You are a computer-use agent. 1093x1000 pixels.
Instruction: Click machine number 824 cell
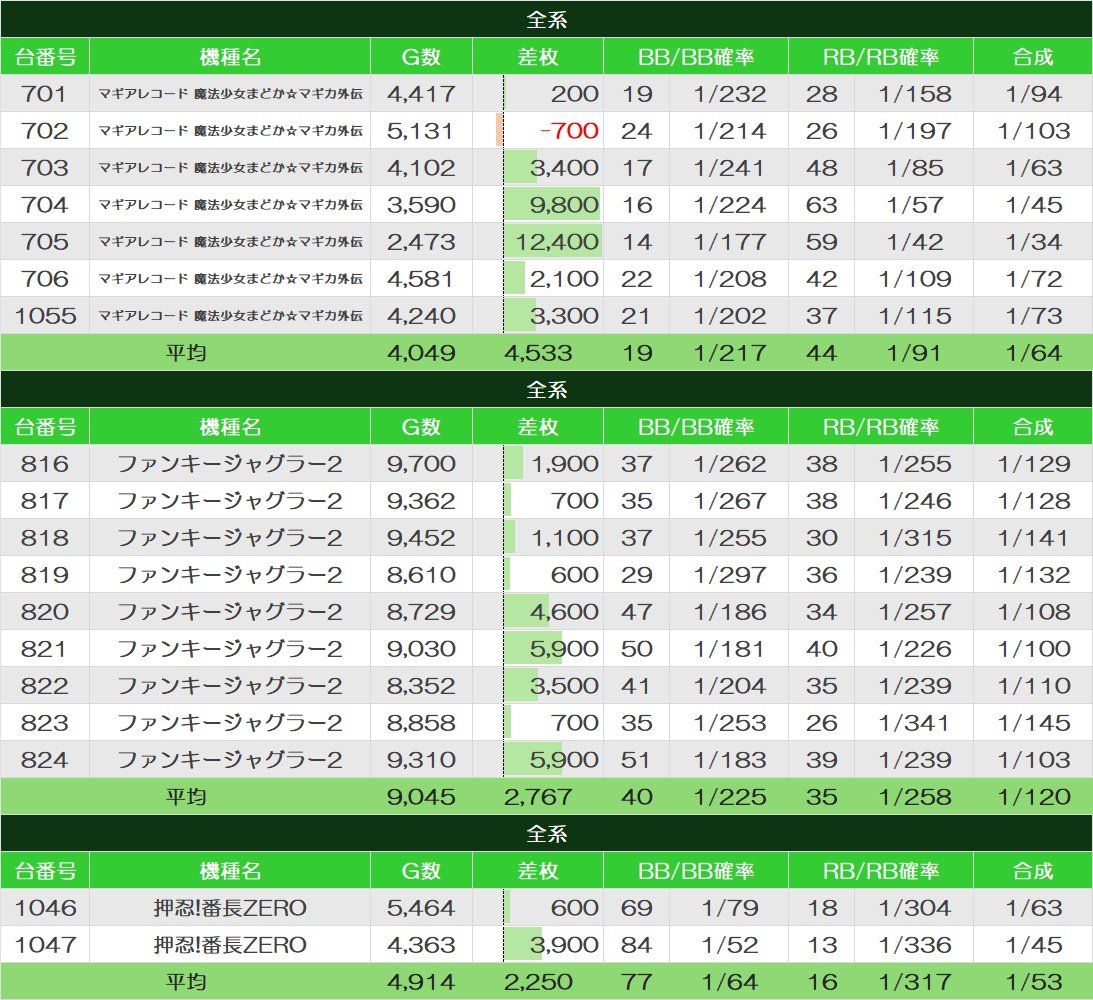click(45, 759)
